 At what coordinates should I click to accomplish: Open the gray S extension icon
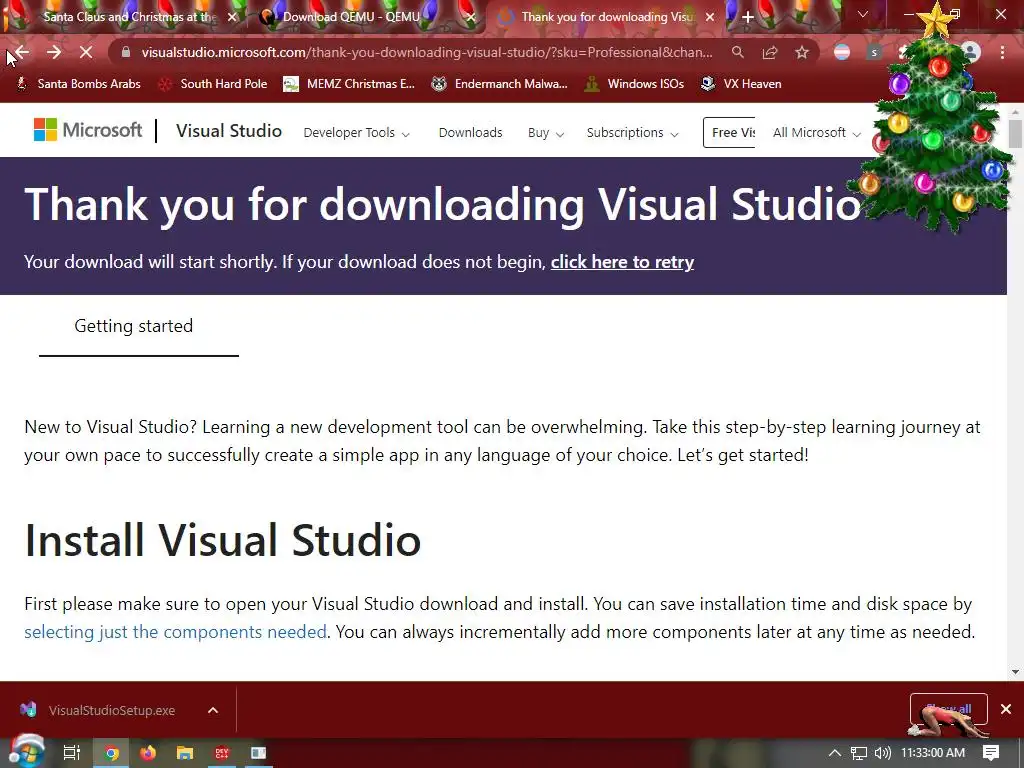pyautogui.click(x=874, y=52)
